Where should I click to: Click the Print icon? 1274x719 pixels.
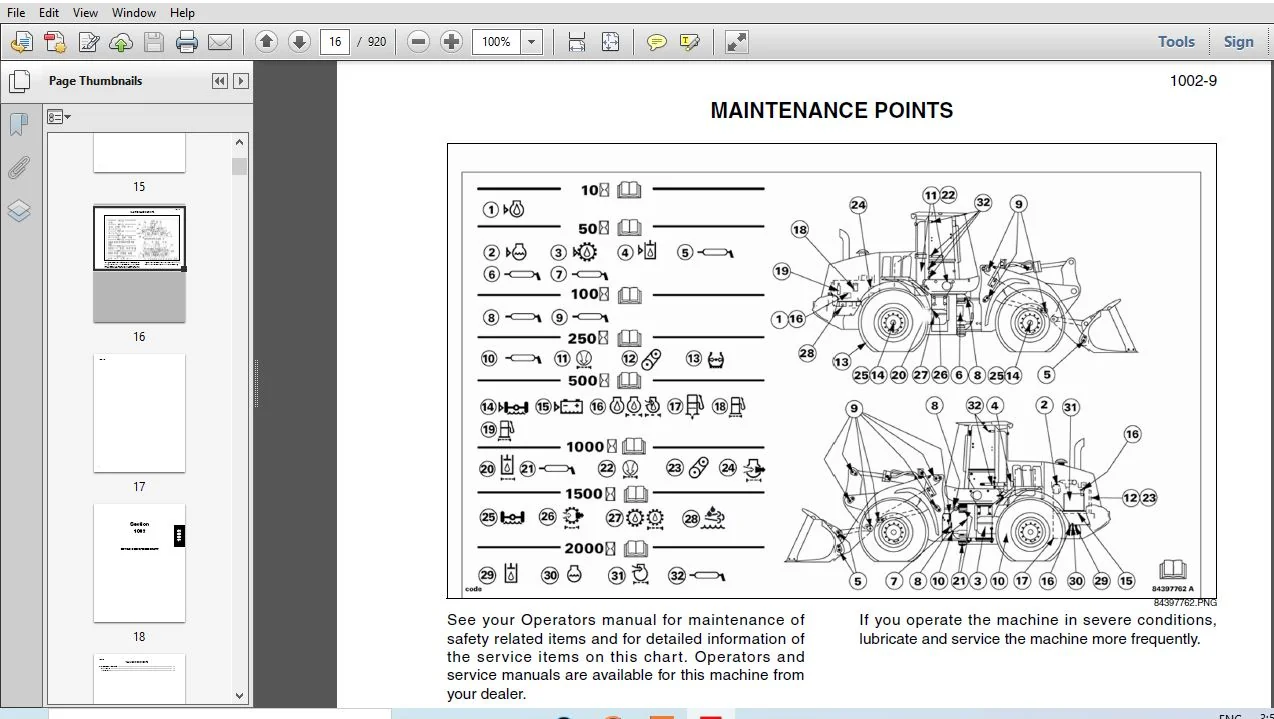[x=187, y=42]
